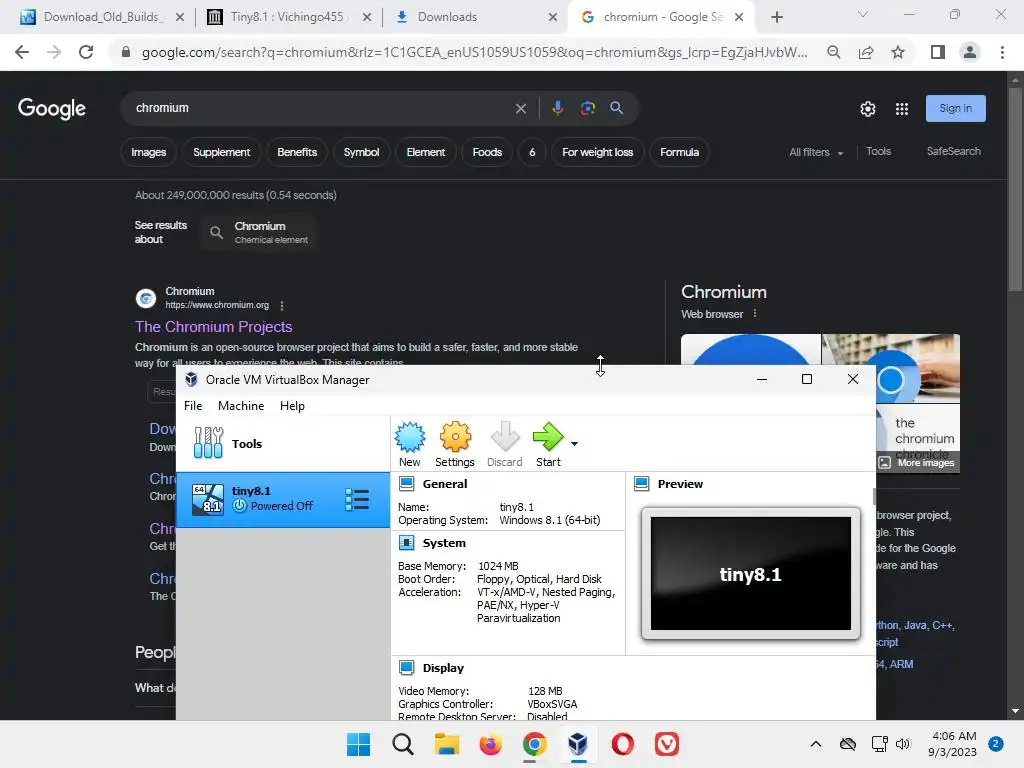Launch Vivaldi from the taskbar
The image size is (1024, 768).
point(667,744)
